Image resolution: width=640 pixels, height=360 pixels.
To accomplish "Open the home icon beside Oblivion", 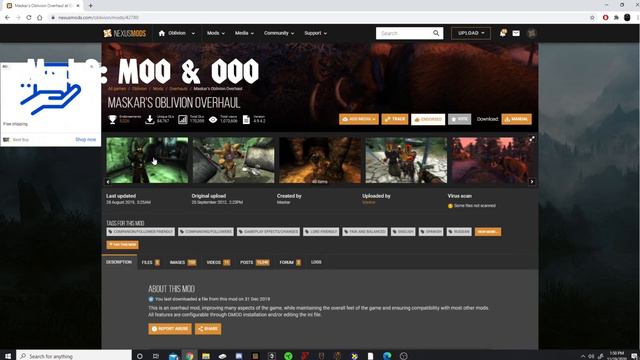I will point(162,33).
